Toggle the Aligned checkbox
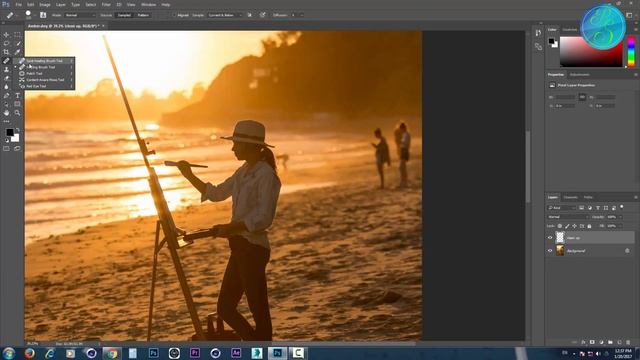 174,15
